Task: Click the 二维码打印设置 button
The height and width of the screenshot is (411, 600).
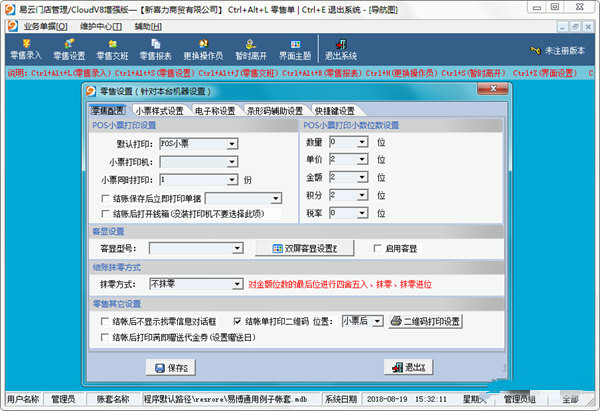Action: click(426, 321)
